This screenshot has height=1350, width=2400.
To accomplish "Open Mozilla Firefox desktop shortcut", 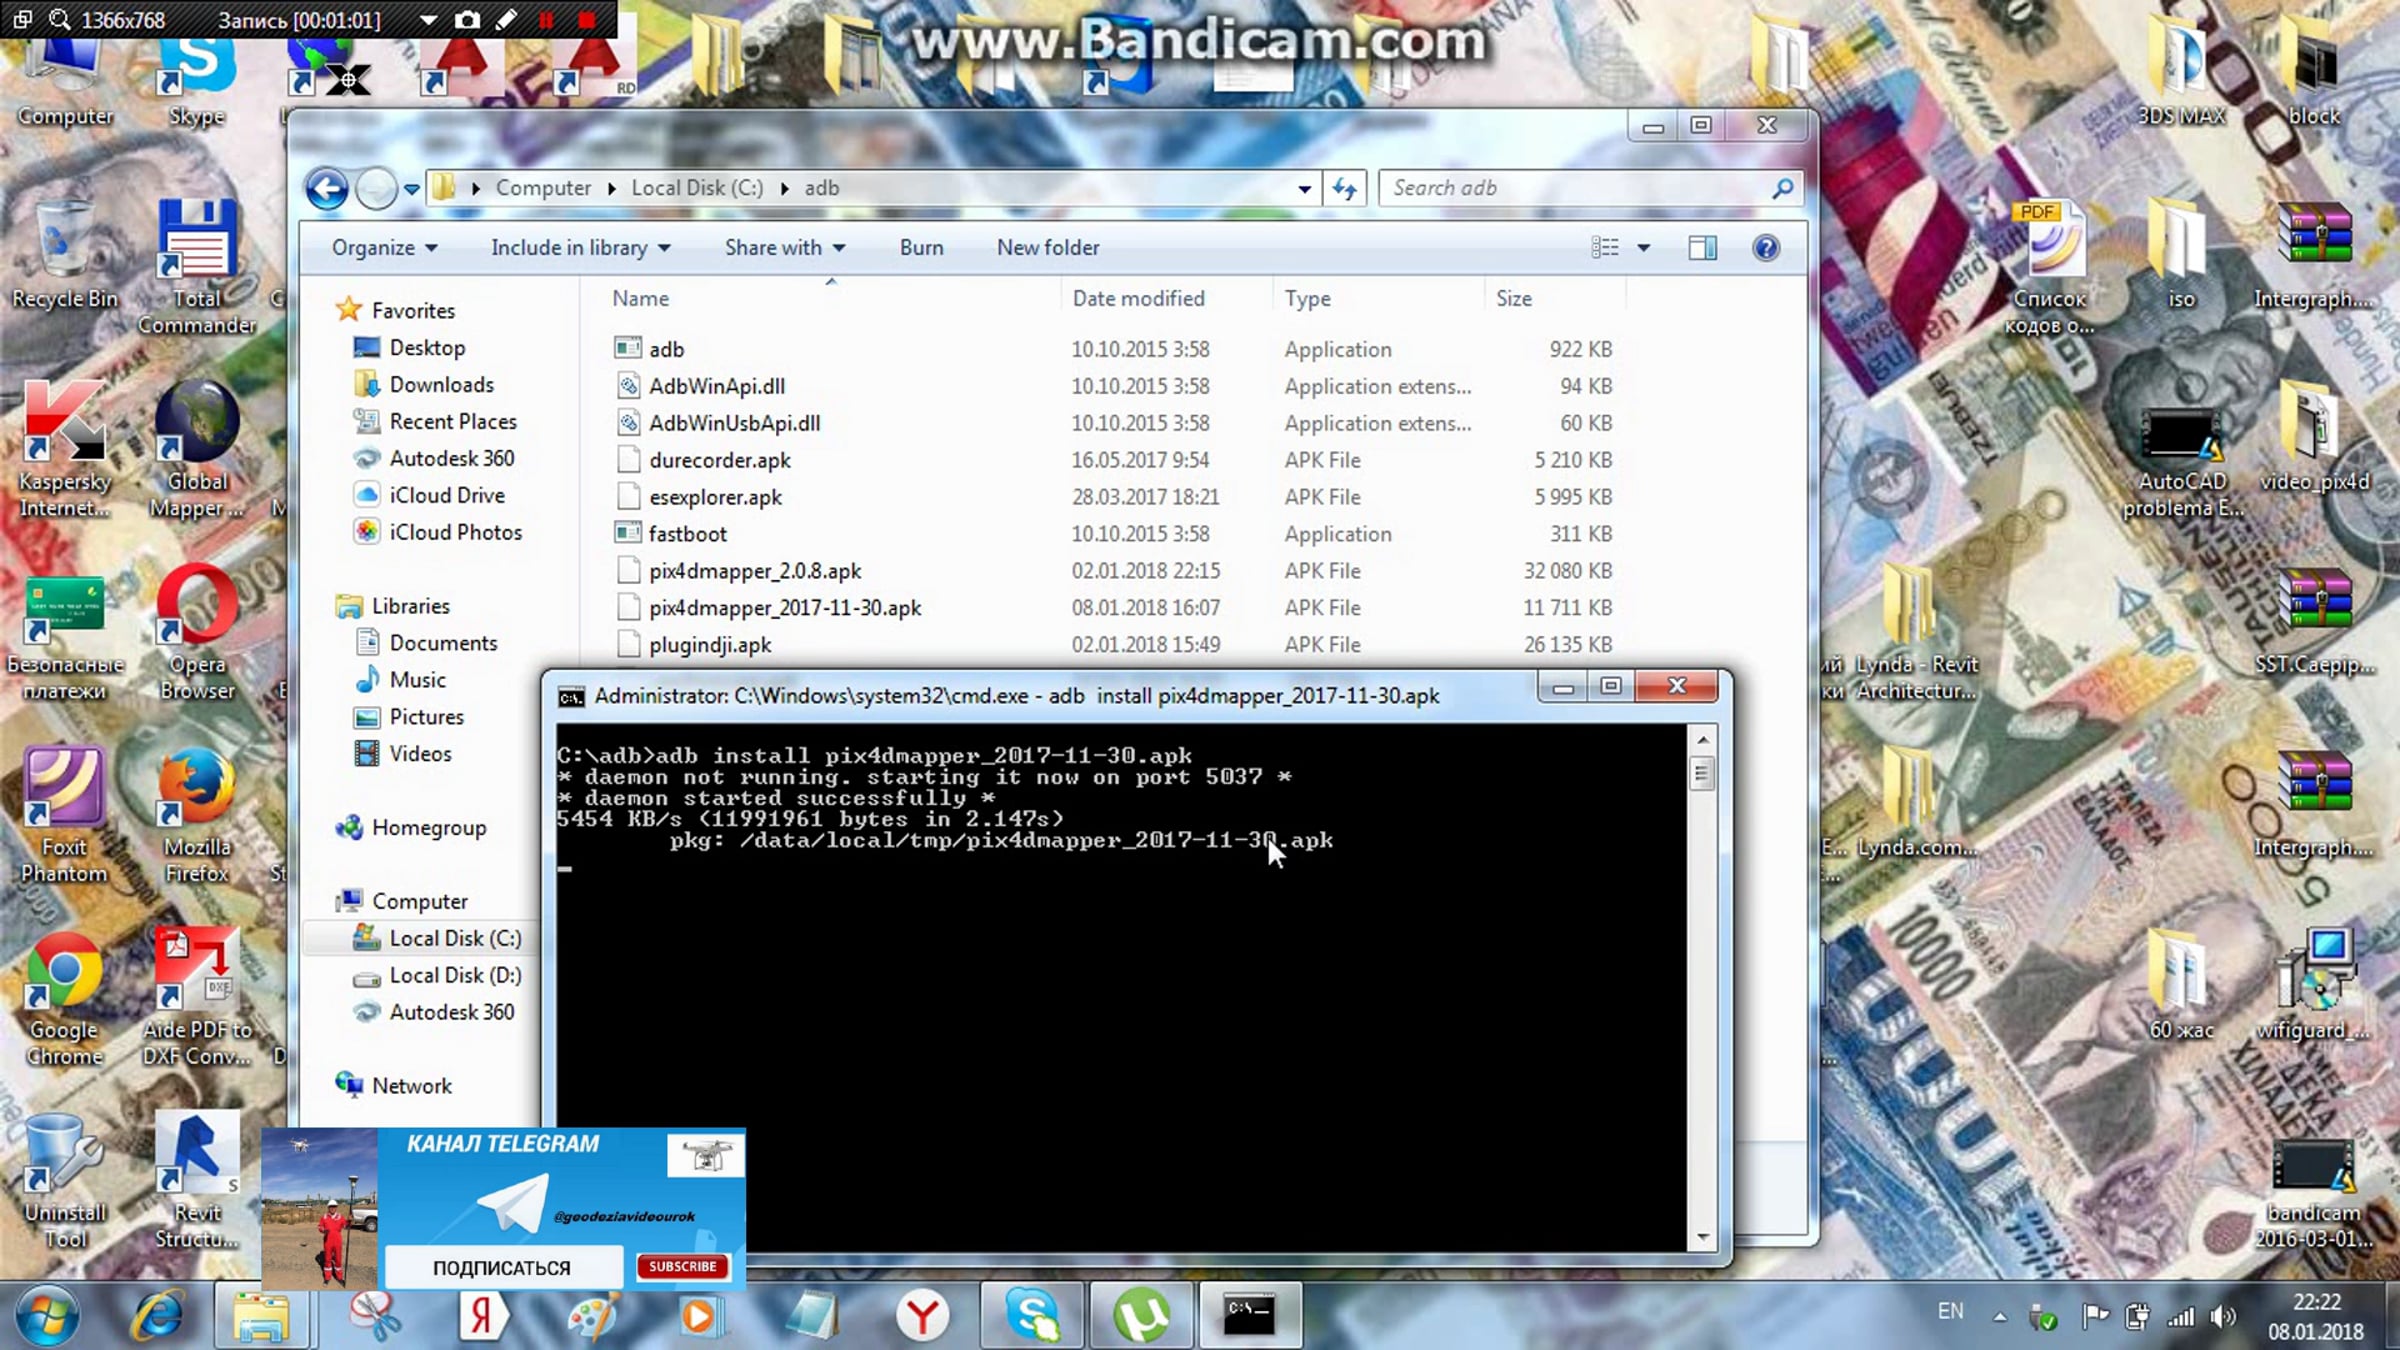I will tap(196, 815).
